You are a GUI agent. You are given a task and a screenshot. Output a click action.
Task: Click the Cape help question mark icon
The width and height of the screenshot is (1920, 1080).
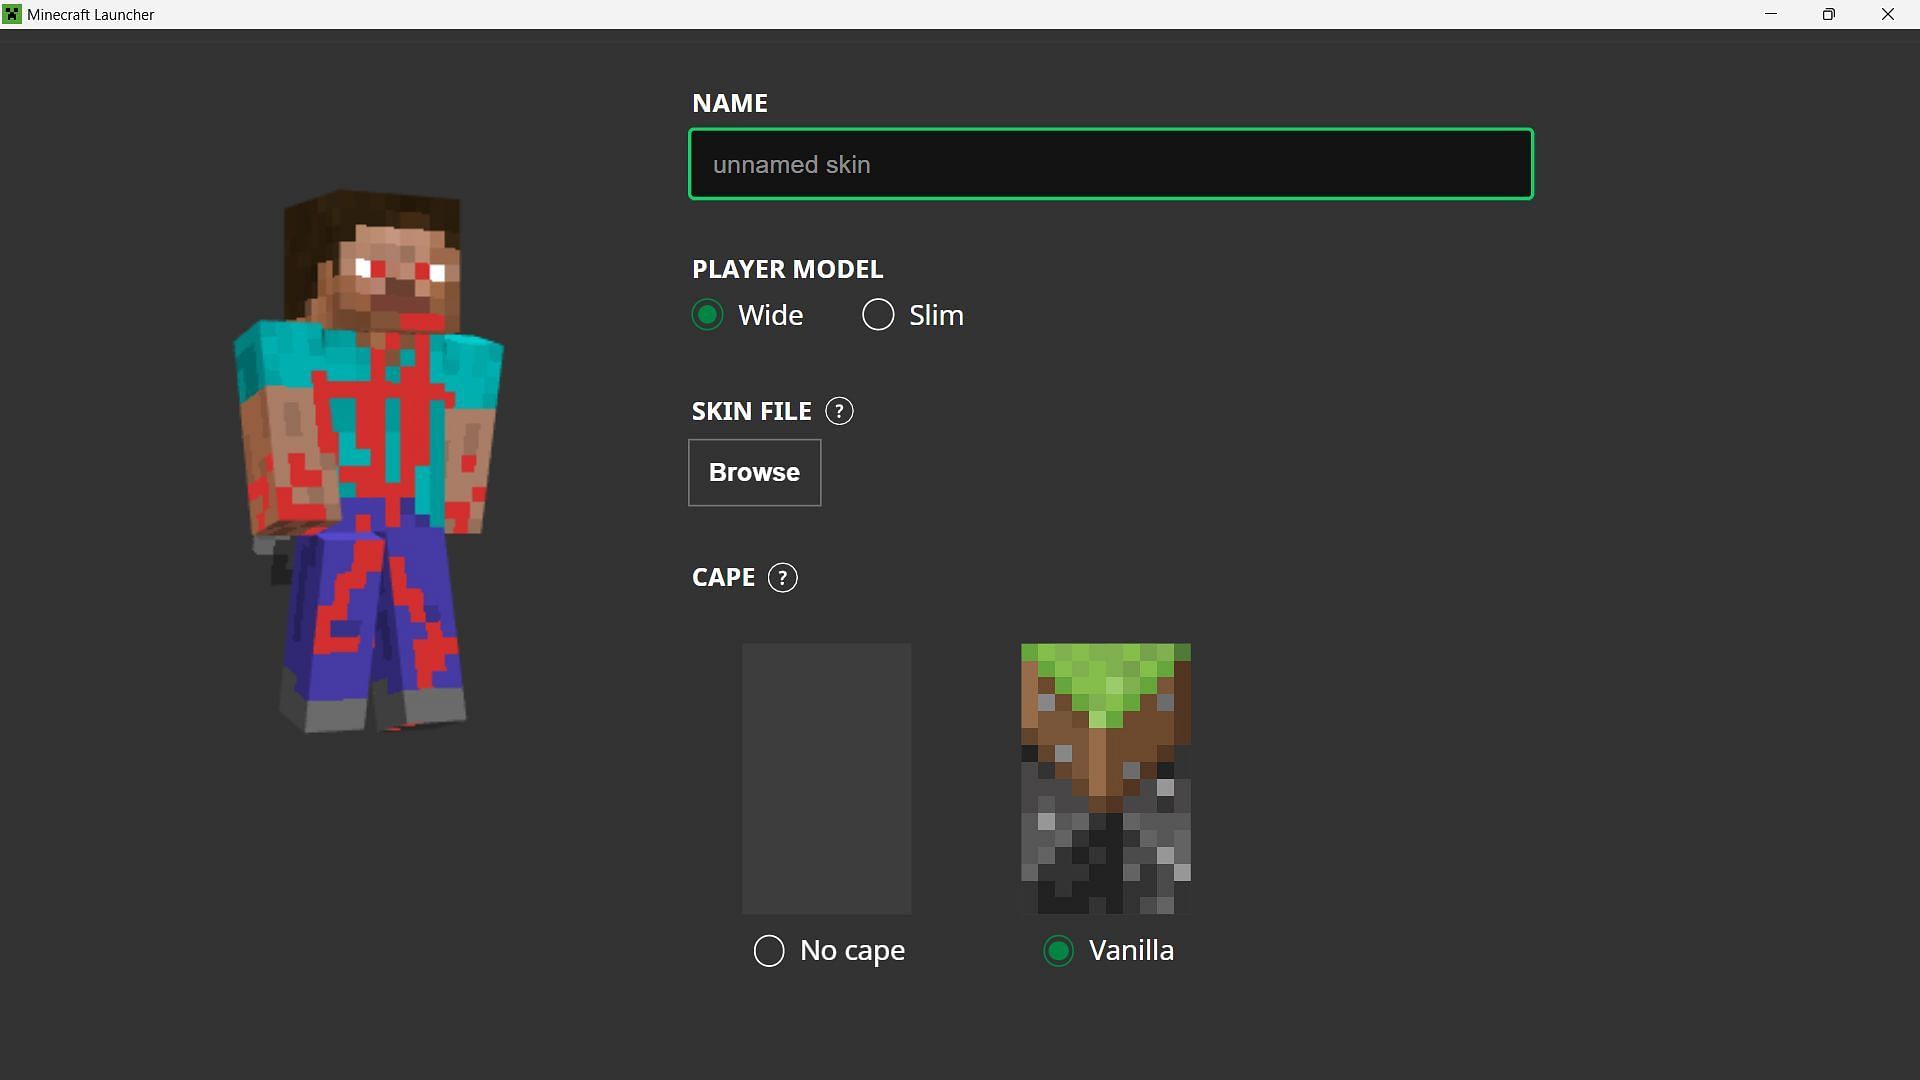pos(782,578)
